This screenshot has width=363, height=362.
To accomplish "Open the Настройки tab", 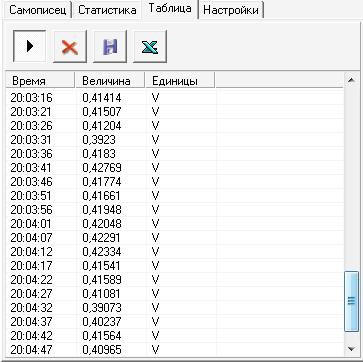I will pos(231,10).
